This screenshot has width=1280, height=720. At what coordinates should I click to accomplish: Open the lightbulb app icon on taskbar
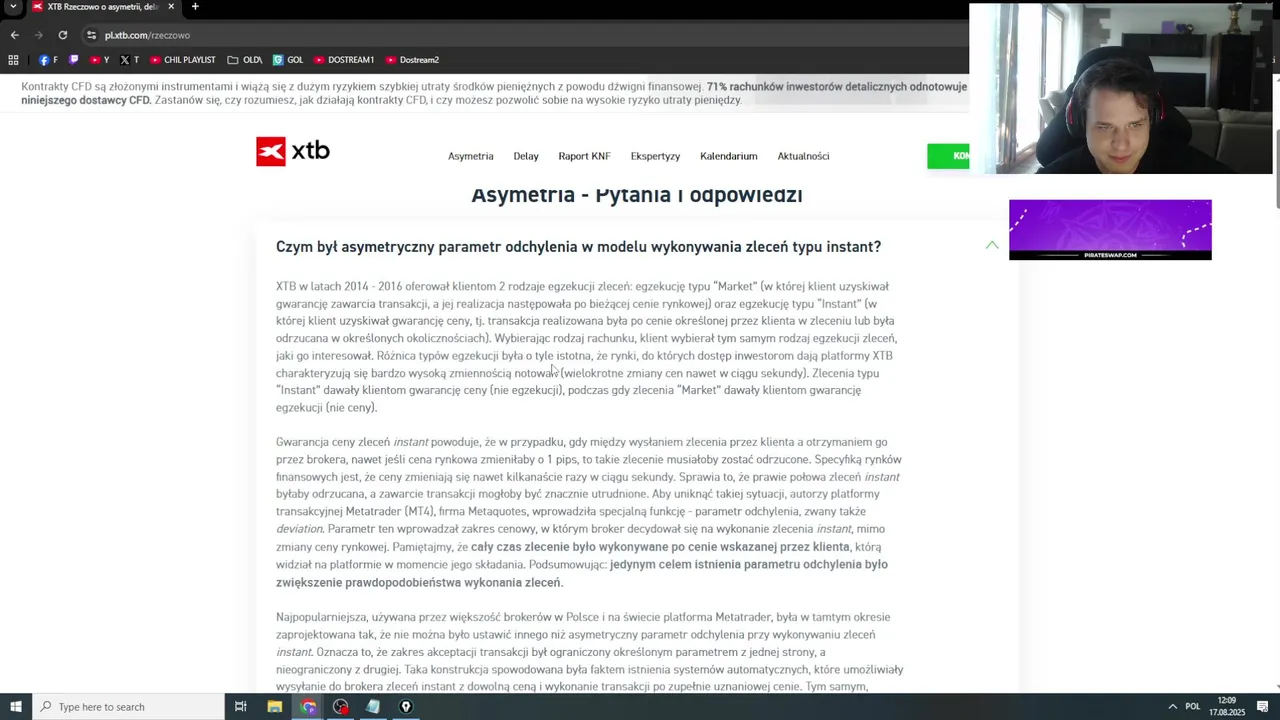coord(406,707)
